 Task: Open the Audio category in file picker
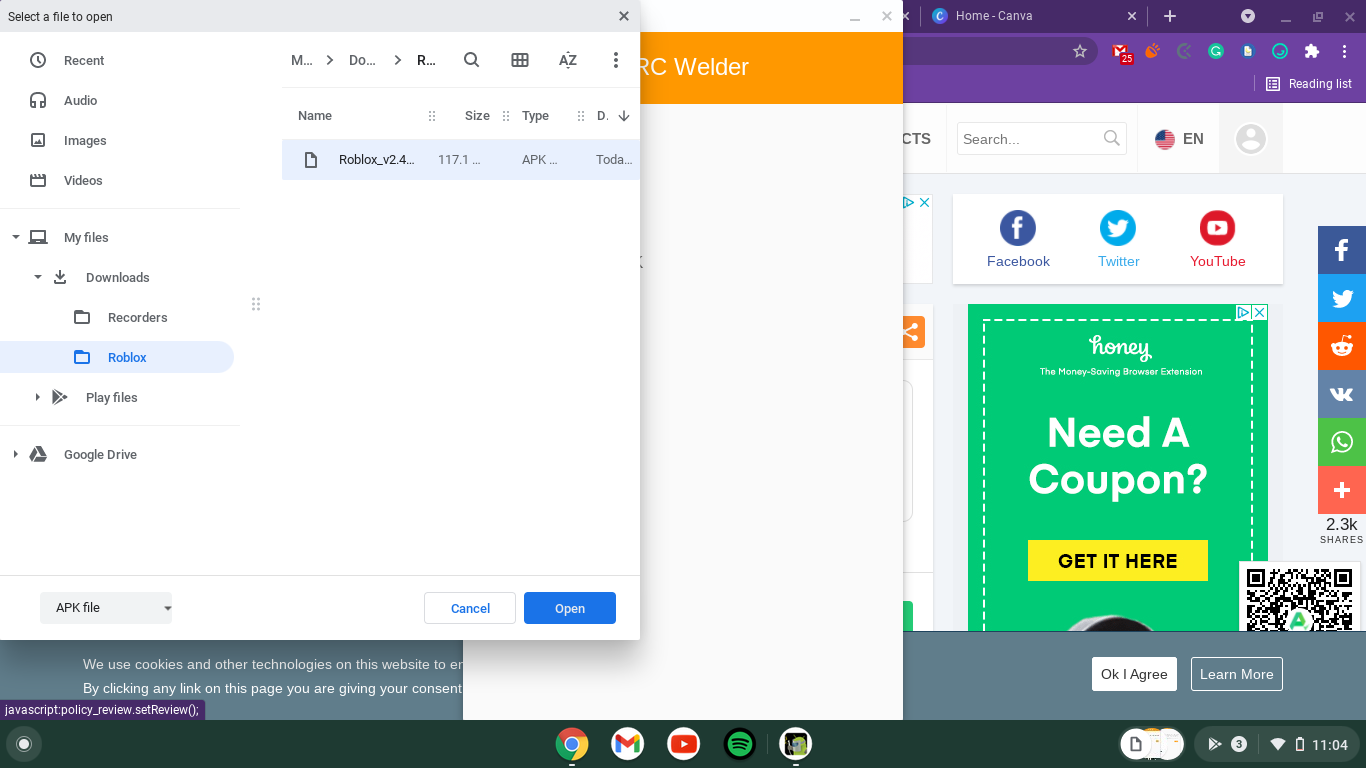[x=80, y=100]
